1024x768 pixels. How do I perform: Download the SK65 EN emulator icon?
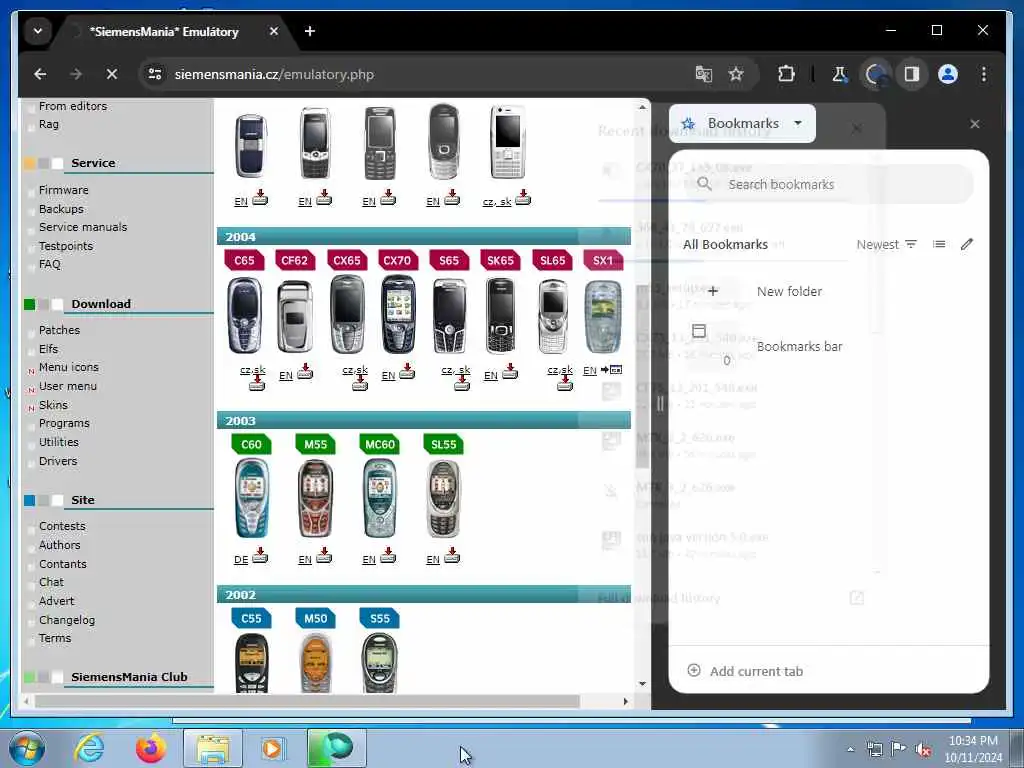[x=510, y=372]
